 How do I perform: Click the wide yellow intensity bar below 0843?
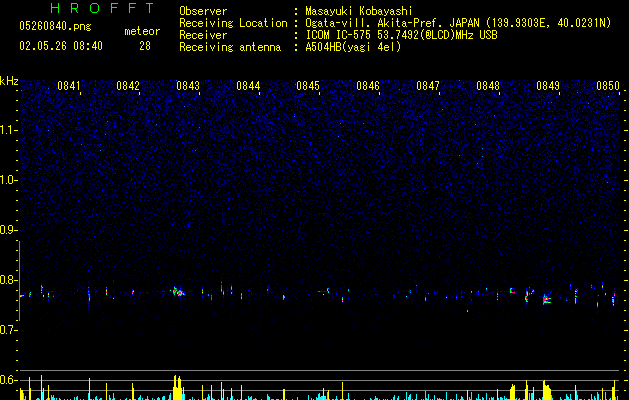coord(177,388)
